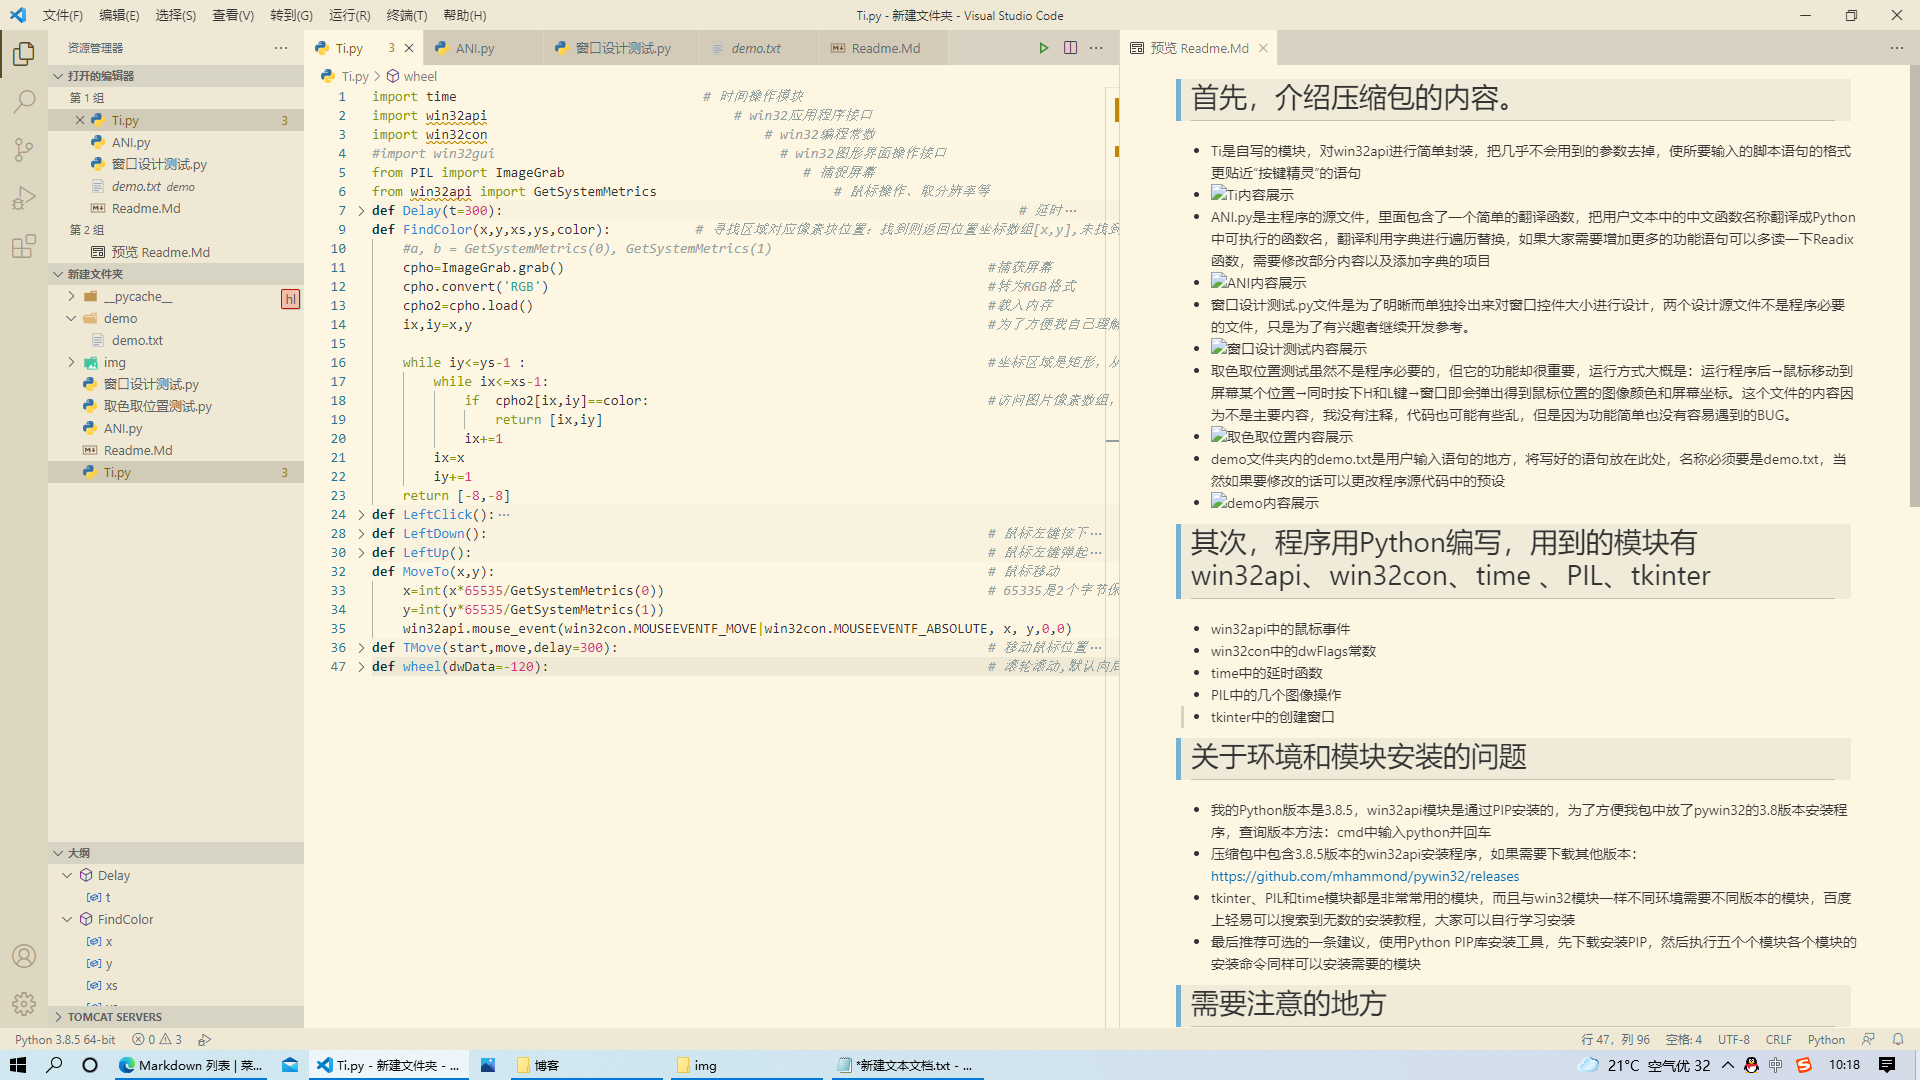Unfold LeftClick function at line 24
1920x1080 pixels.
click(361, 515)
